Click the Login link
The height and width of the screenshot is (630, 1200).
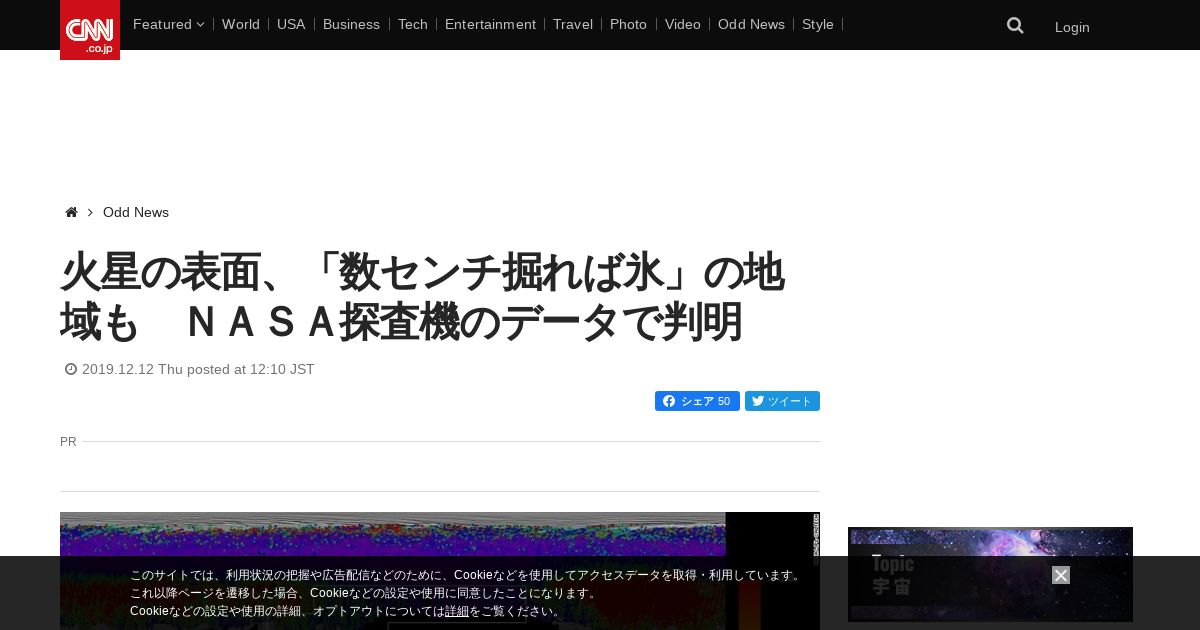coord(1072,27)
